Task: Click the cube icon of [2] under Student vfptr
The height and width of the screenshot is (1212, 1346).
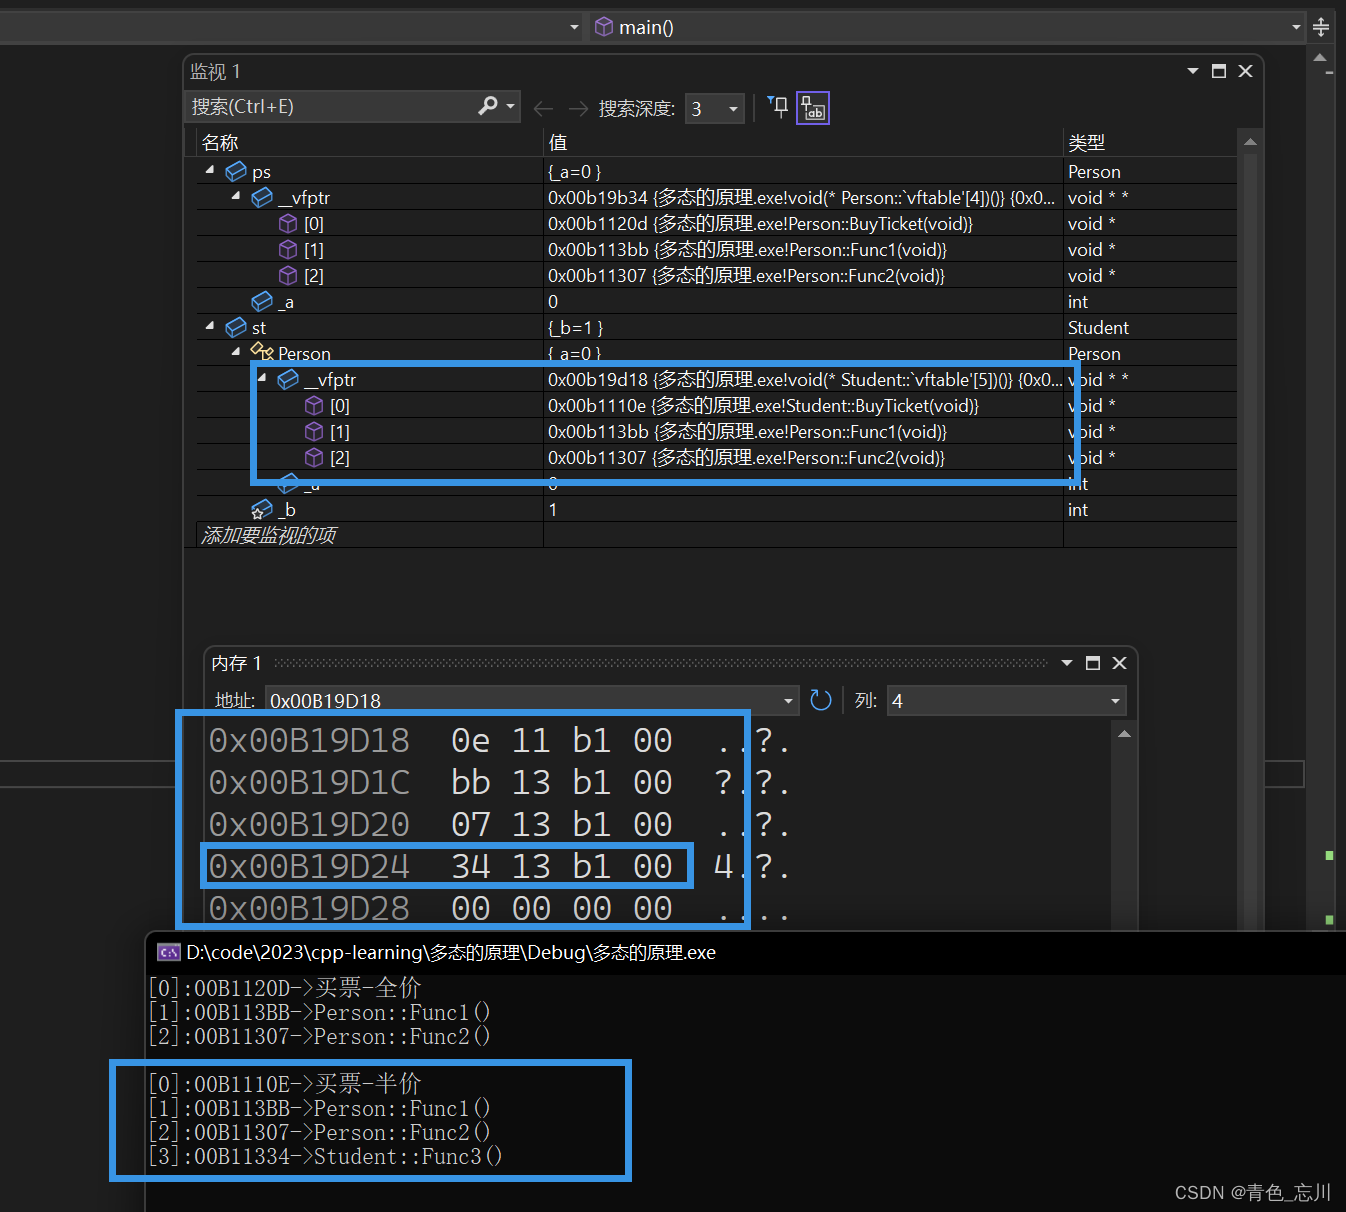Action: coord(314,457)
